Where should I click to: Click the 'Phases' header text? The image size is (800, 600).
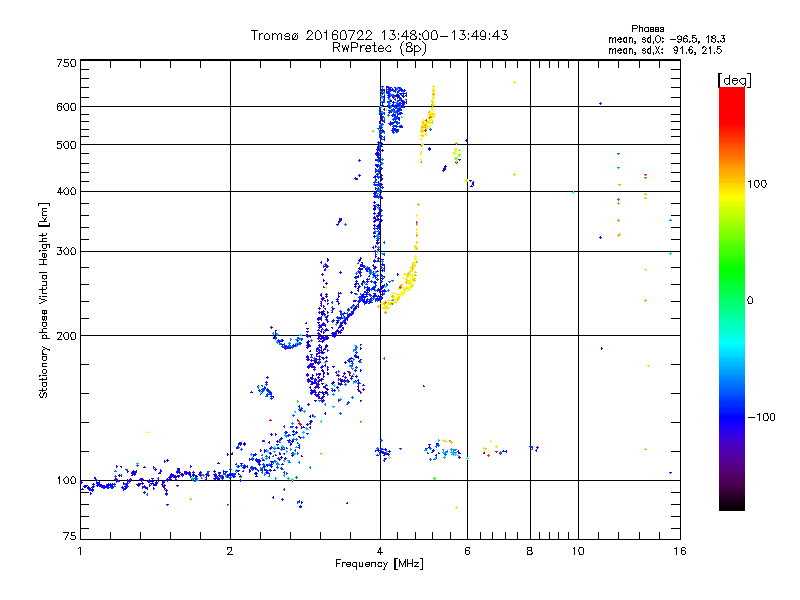point(647,29)
